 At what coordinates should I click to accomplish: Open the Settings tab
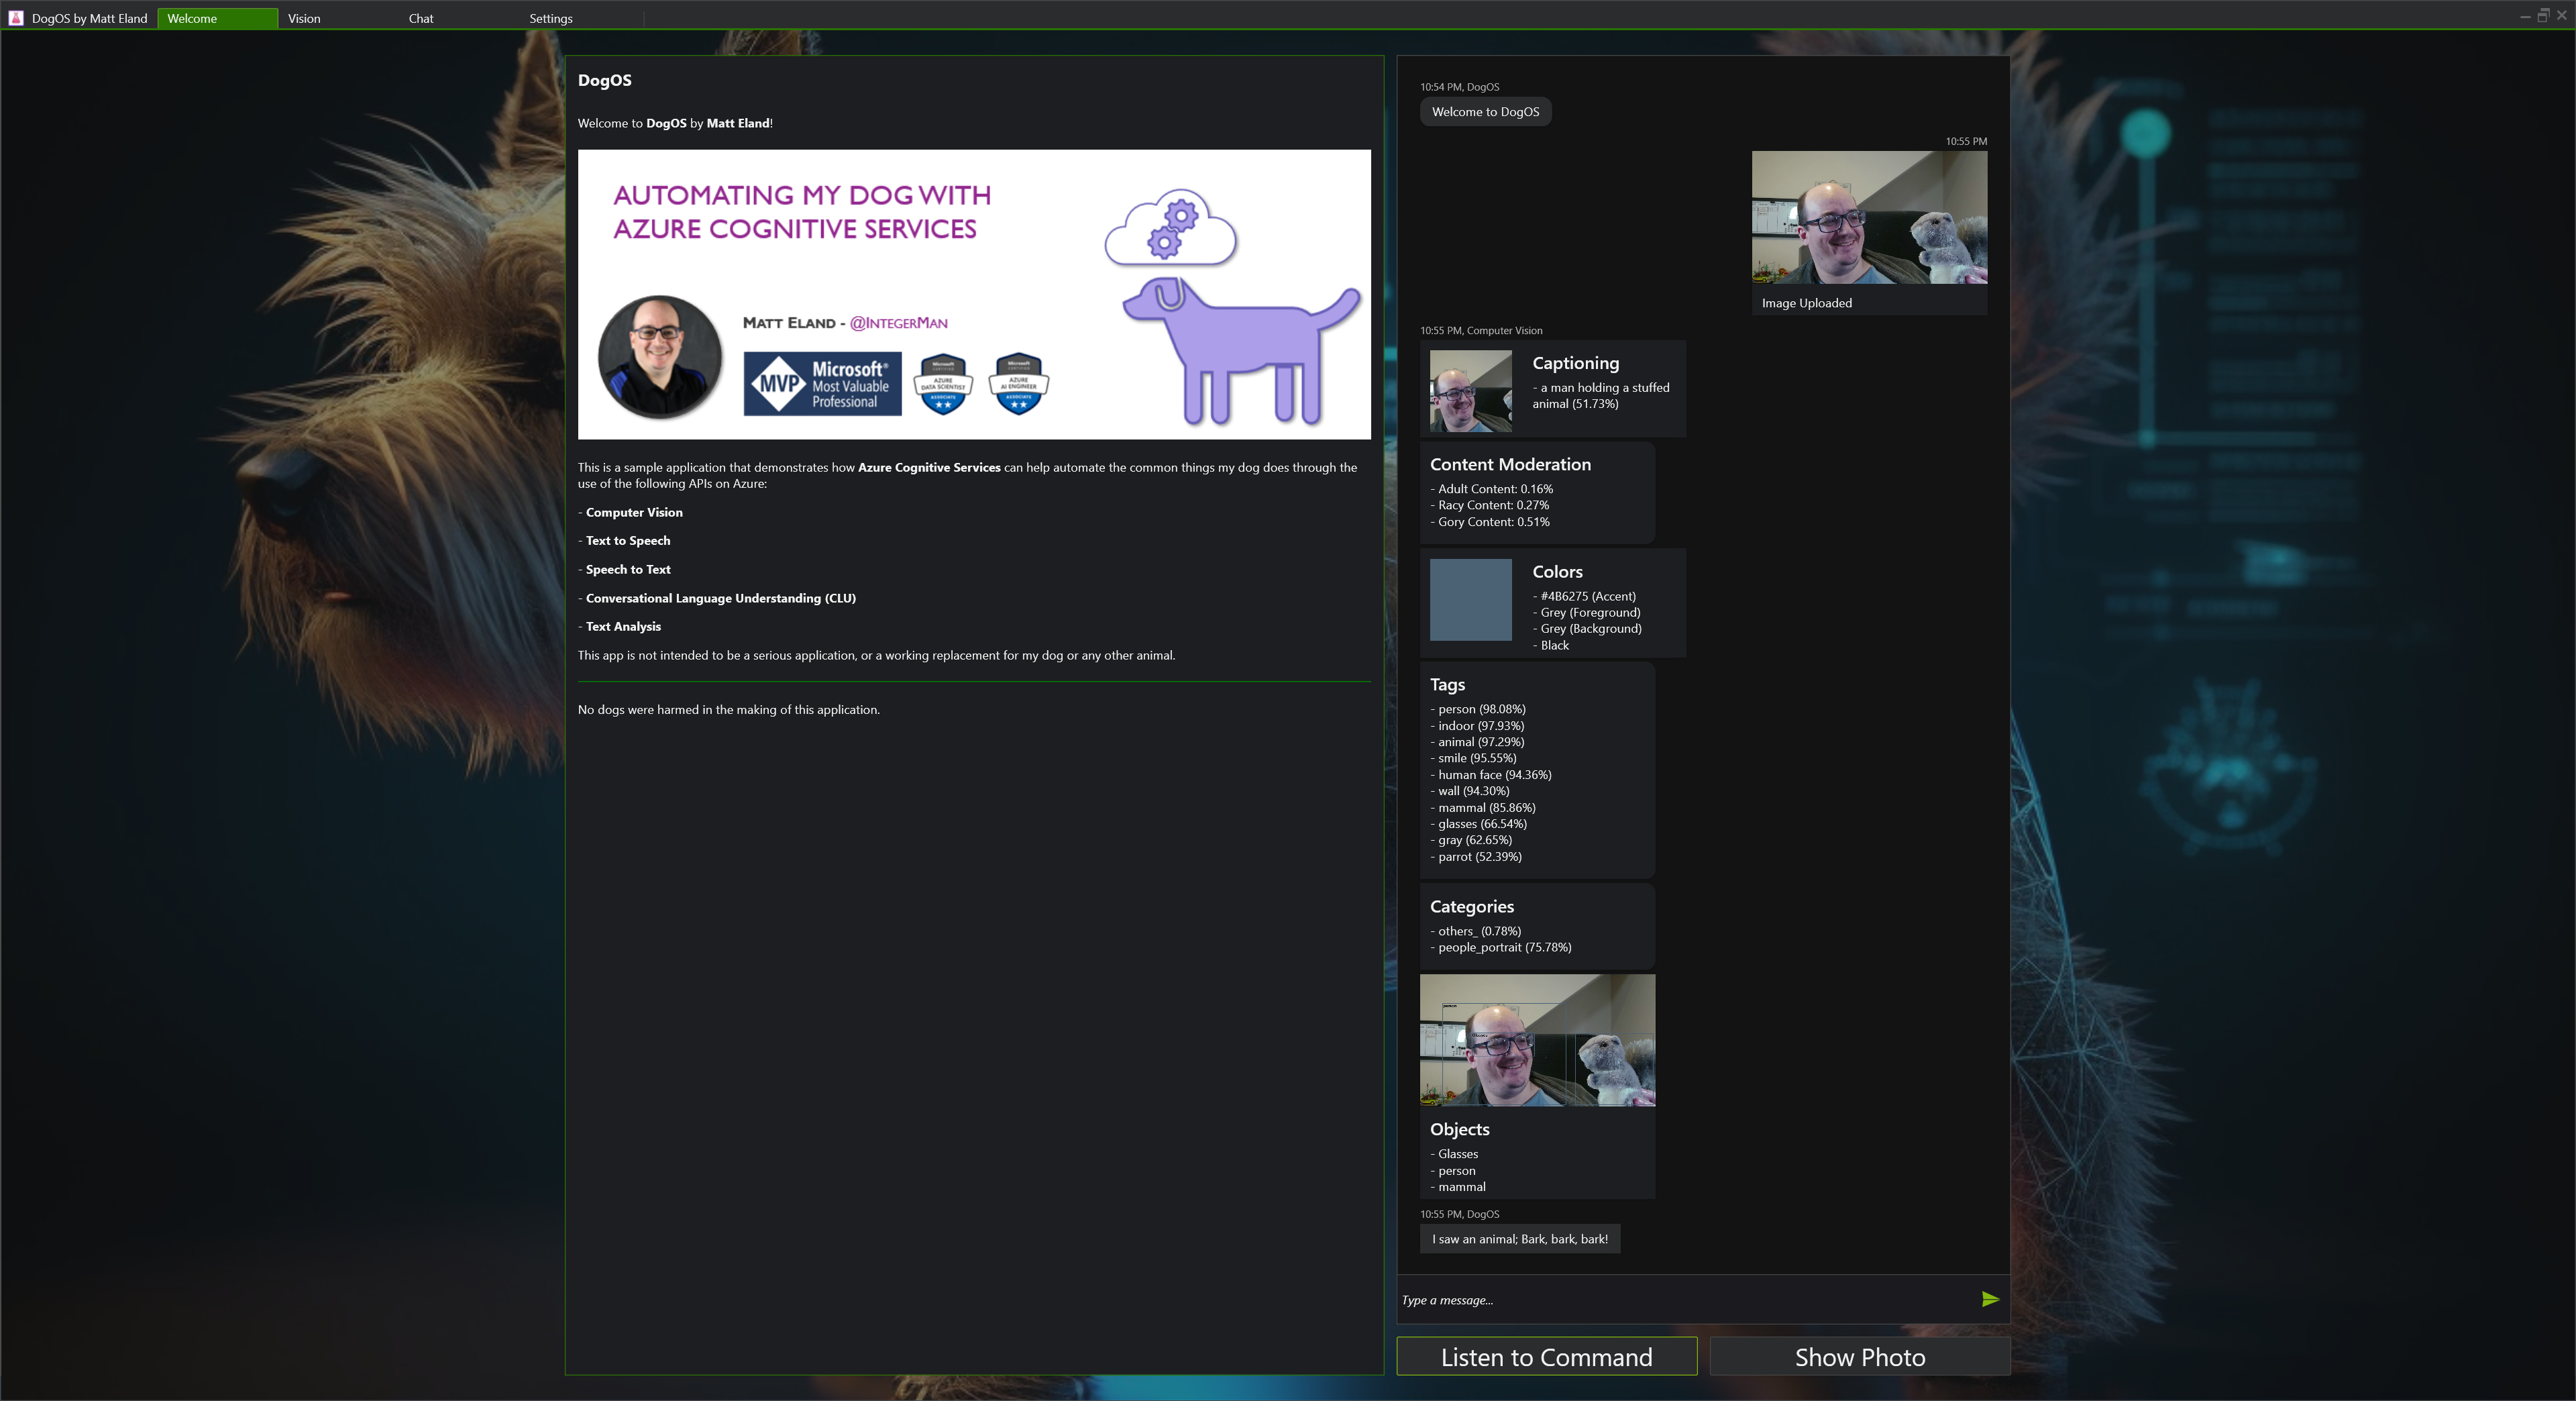551,18
